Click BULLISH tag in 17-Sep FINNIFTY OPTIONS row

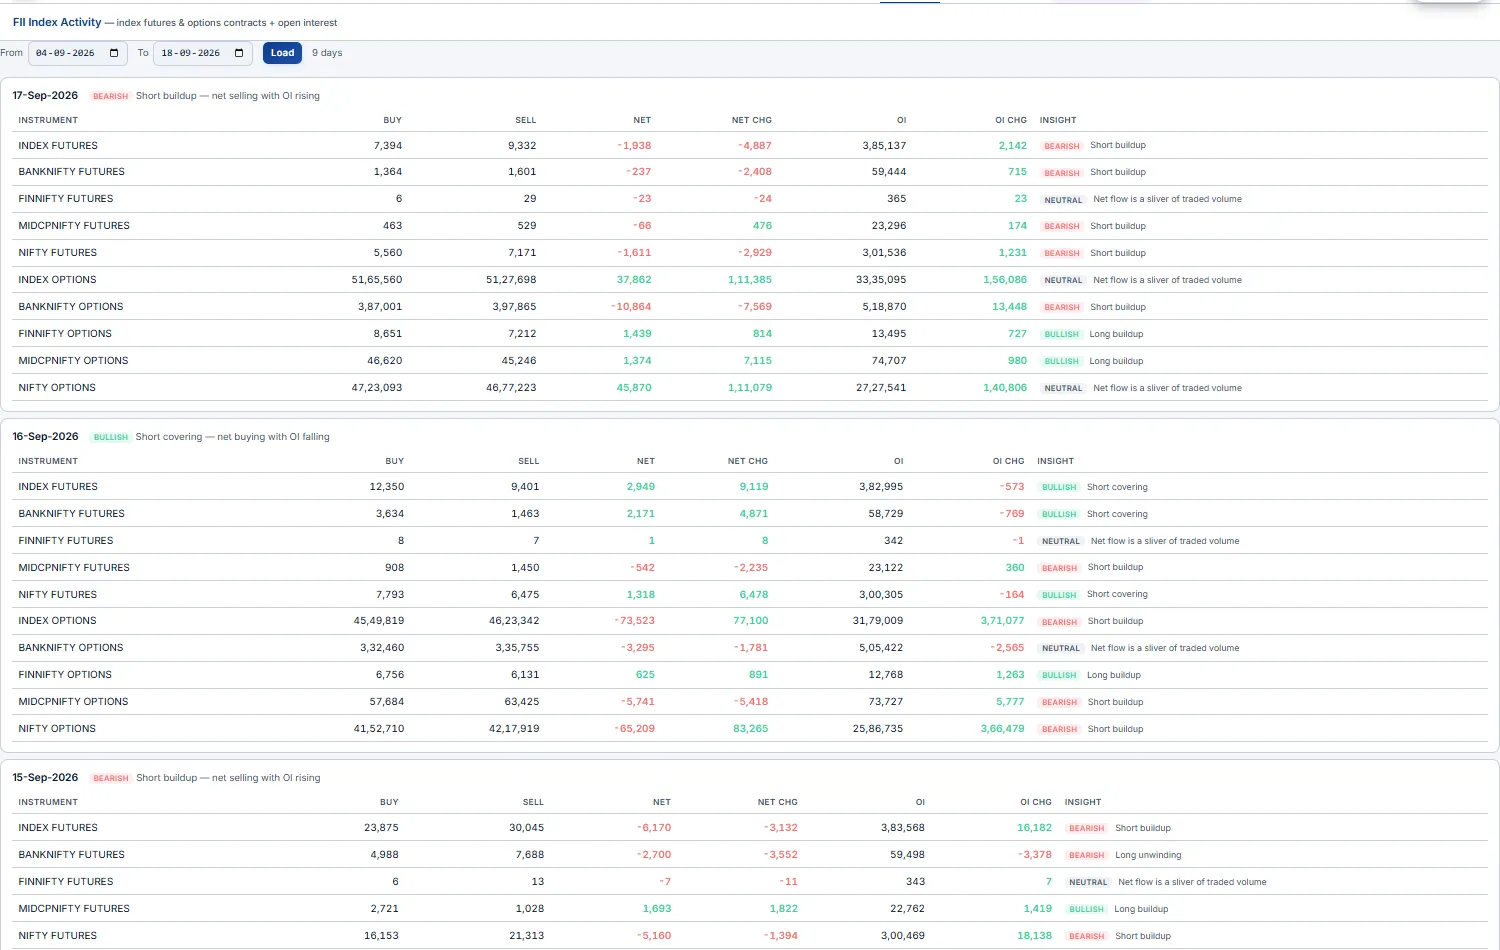pyautogui.click(x=1061, y=334)
